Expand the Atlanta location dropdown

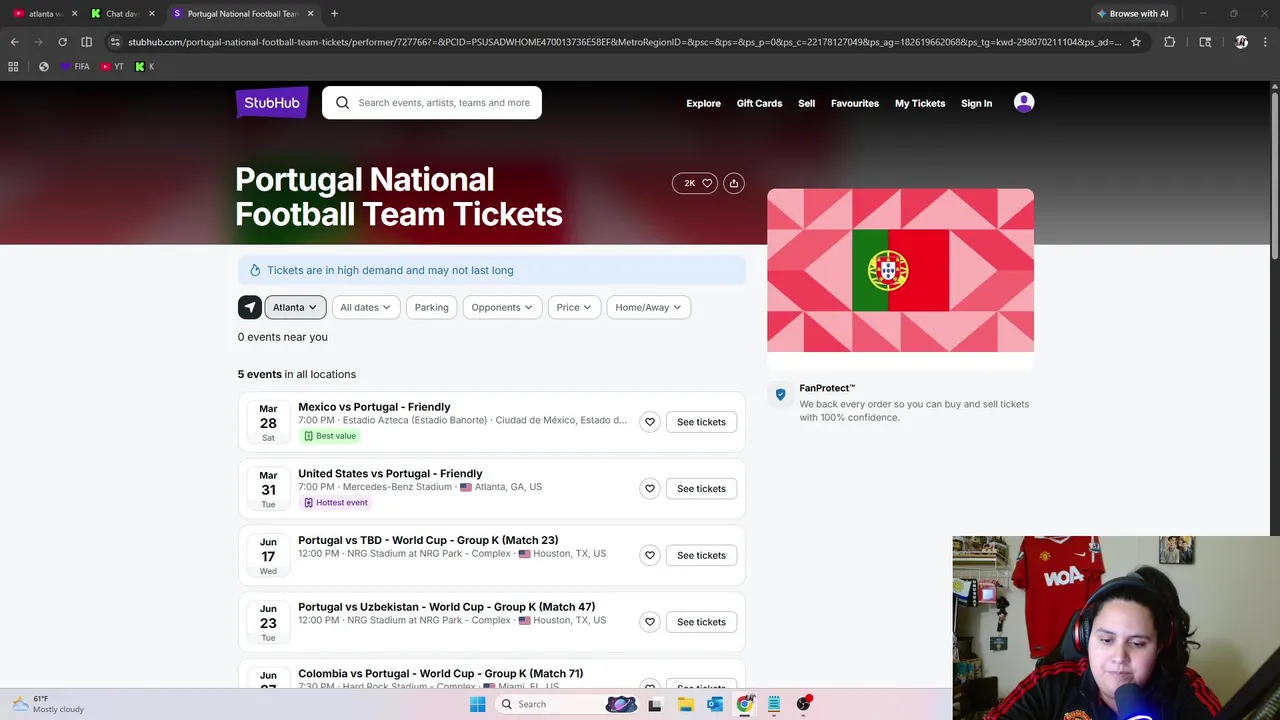coord(295,307)
